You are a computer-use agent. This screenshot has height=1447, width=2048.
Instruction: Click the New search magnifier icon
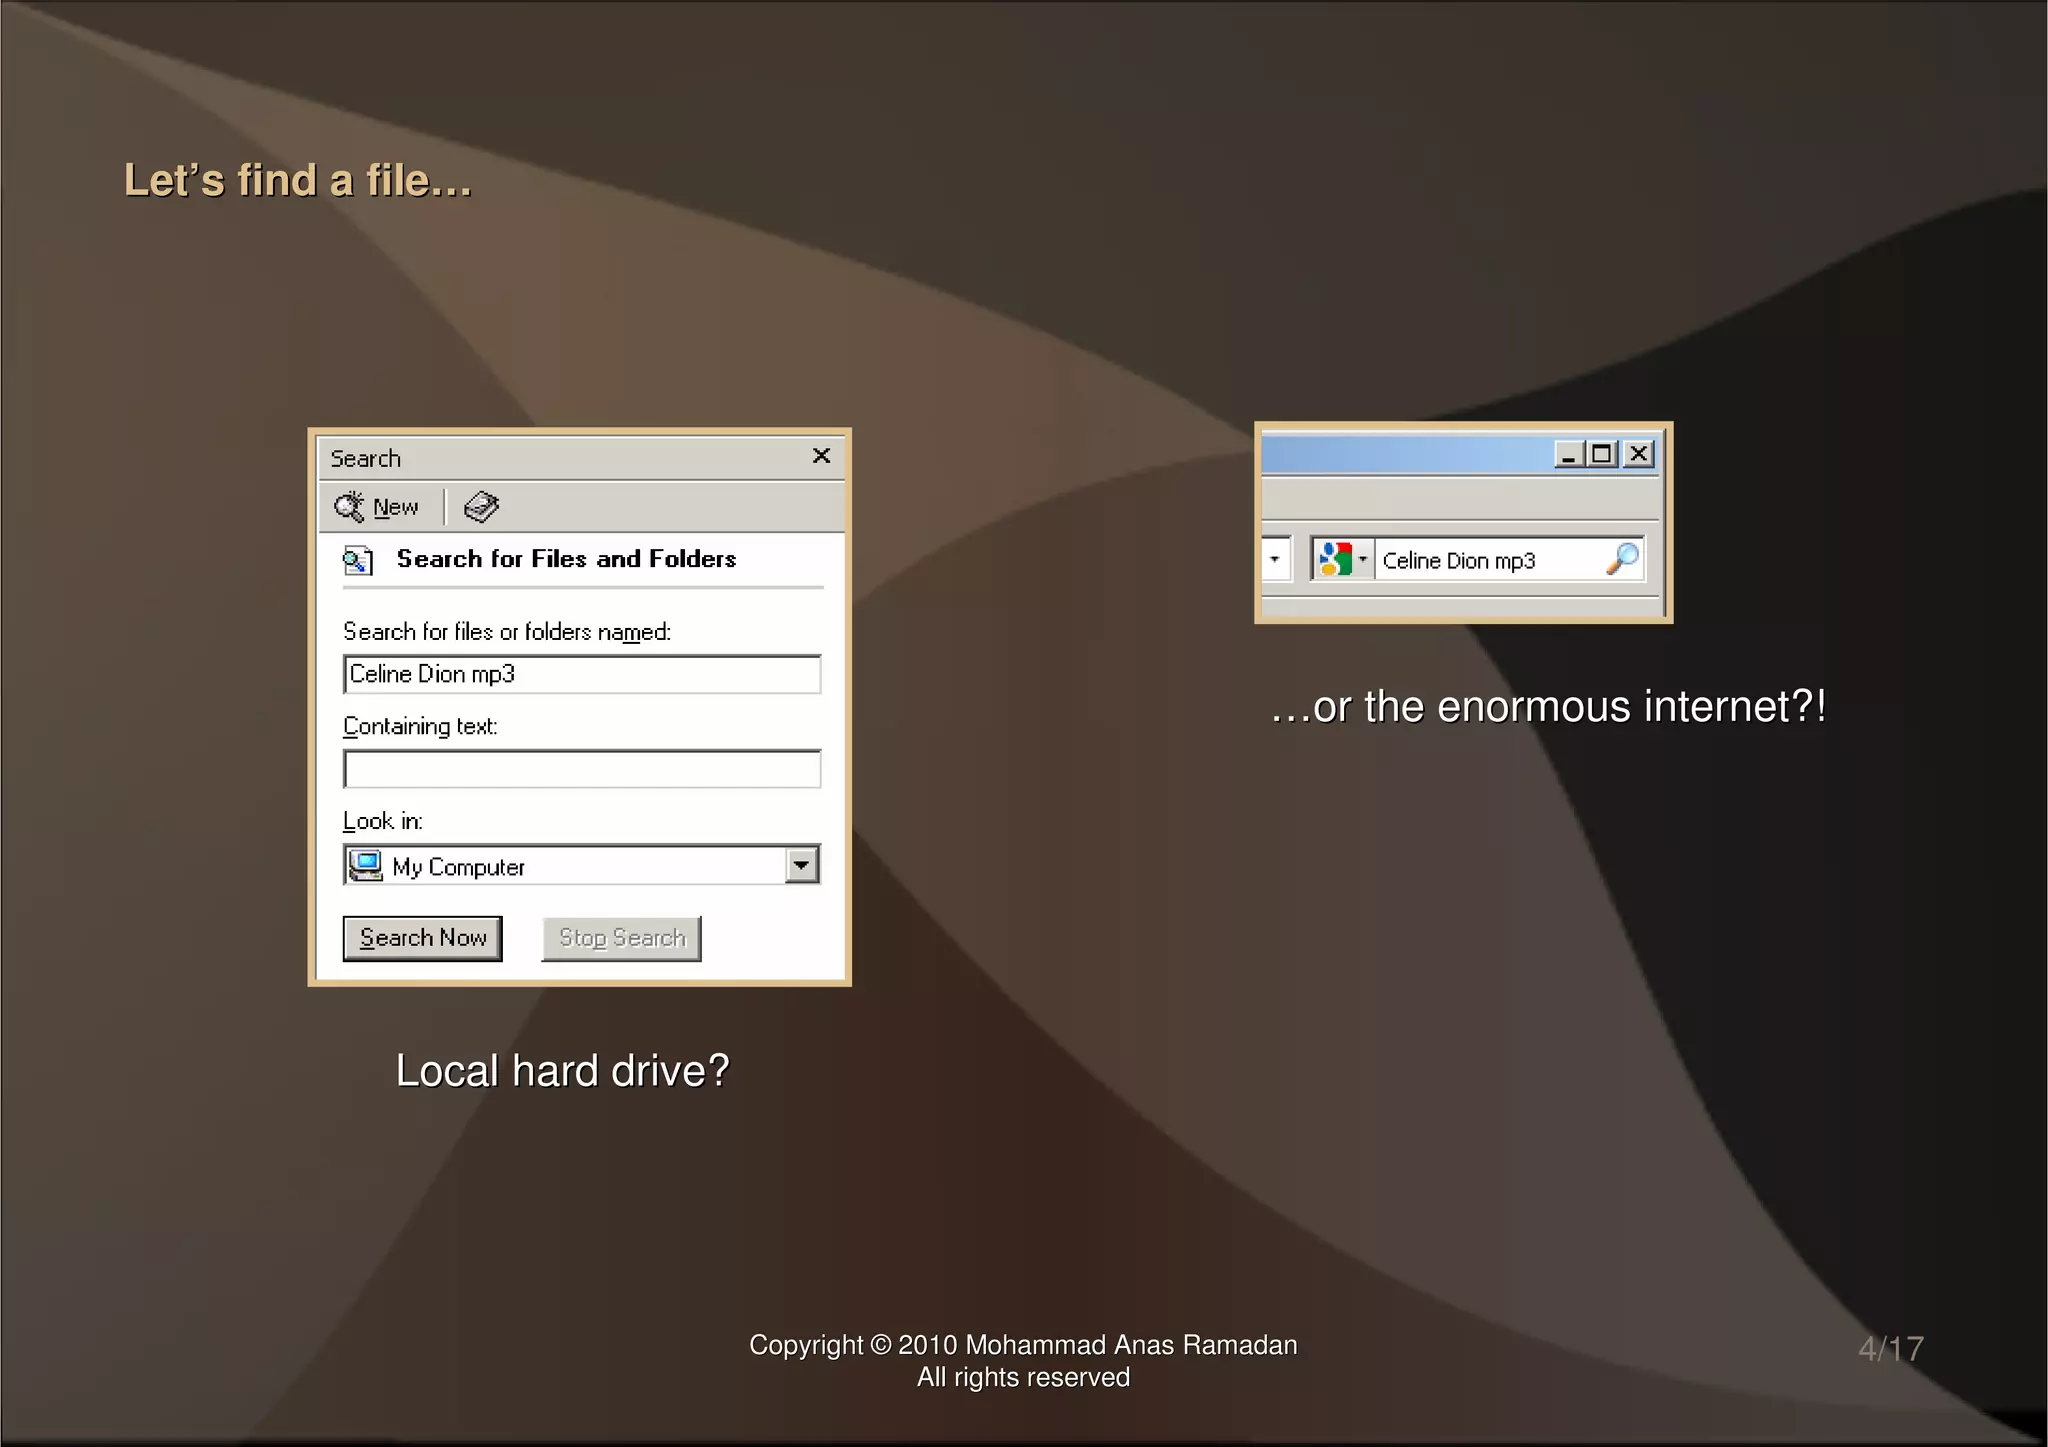(x=349, y=507)
